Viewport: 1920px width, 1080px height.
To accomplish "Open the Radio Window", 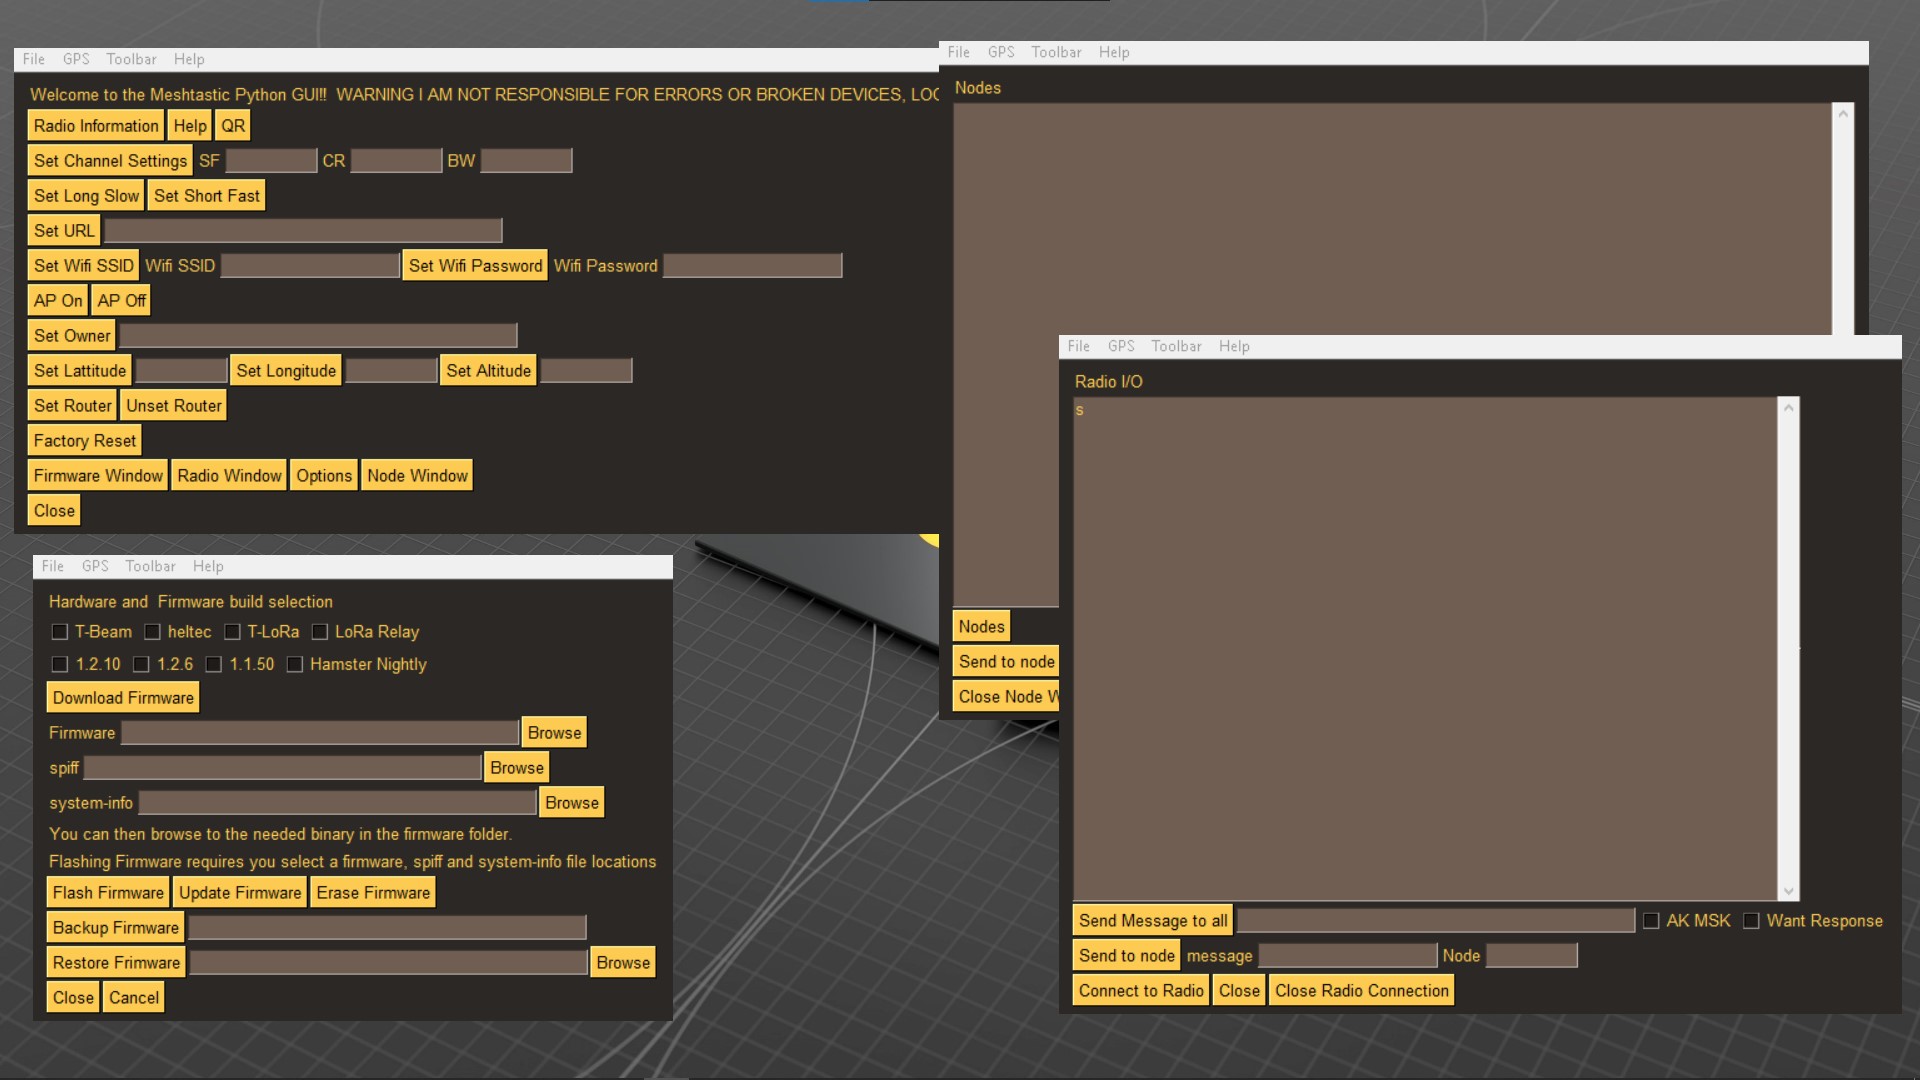I will click(229, 475).
